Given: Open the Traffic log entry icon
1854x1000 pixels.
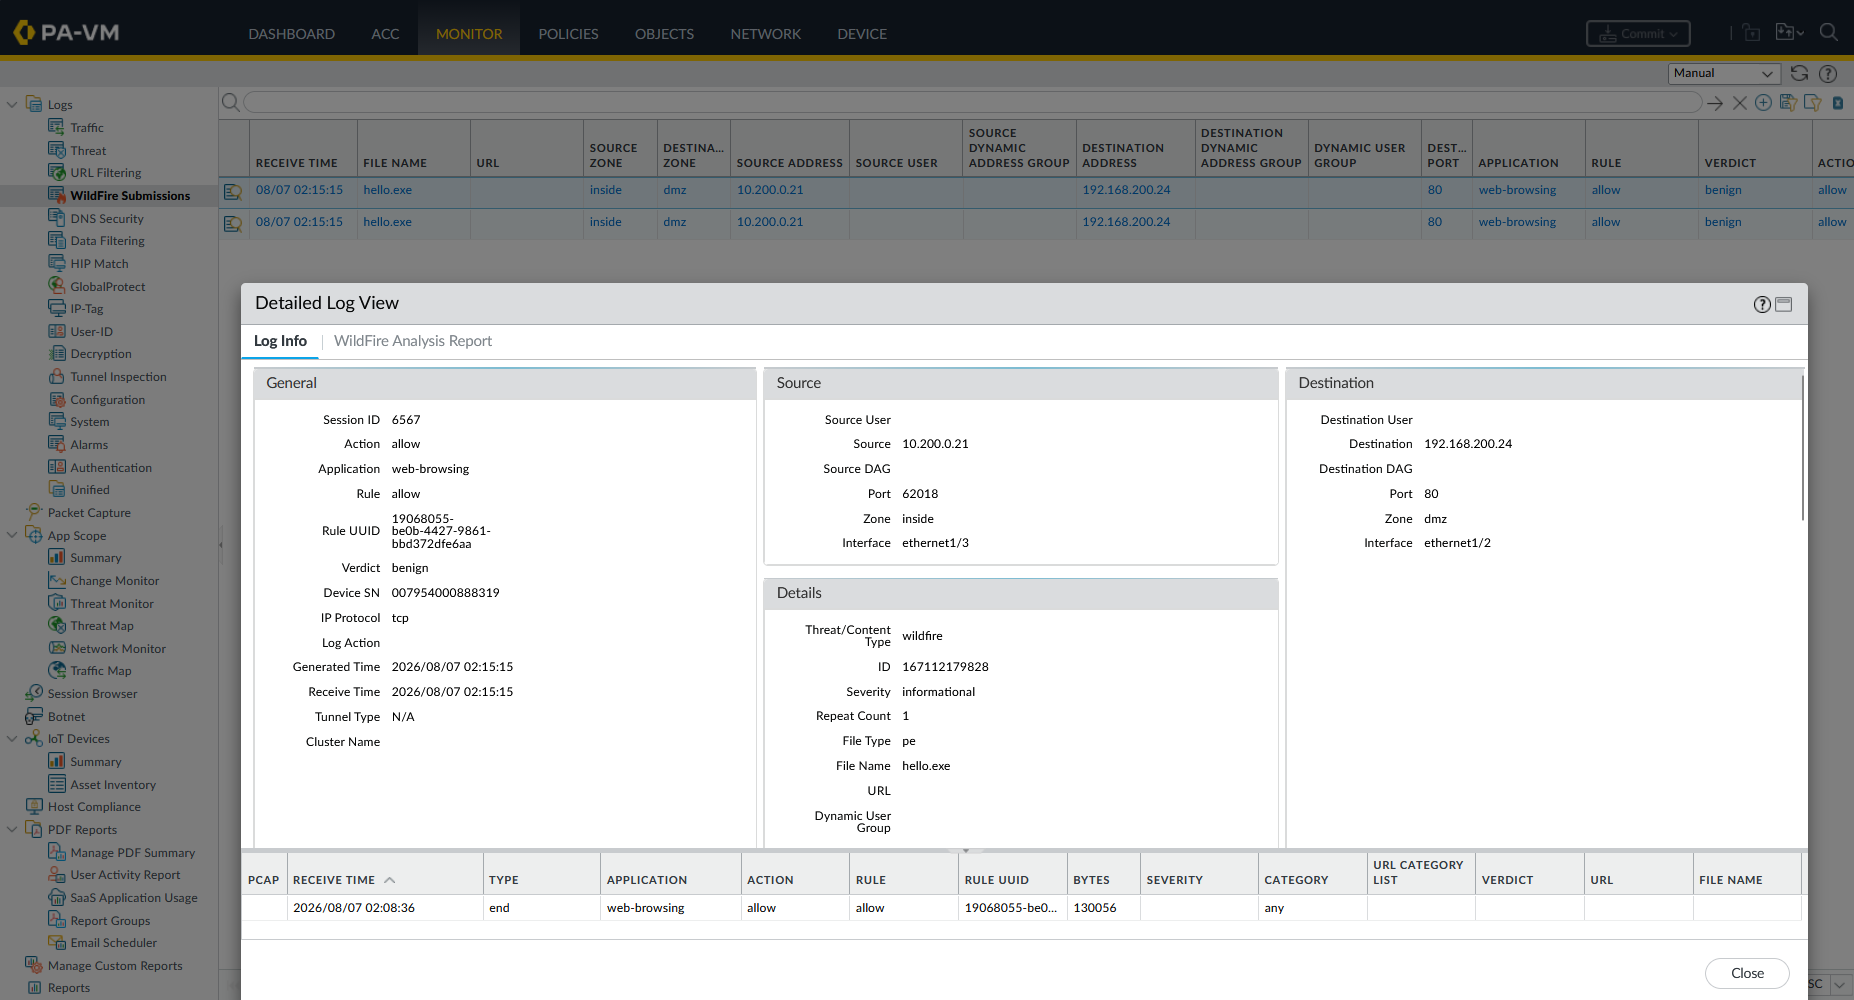Looking at the screenshot, I should 57,127.
